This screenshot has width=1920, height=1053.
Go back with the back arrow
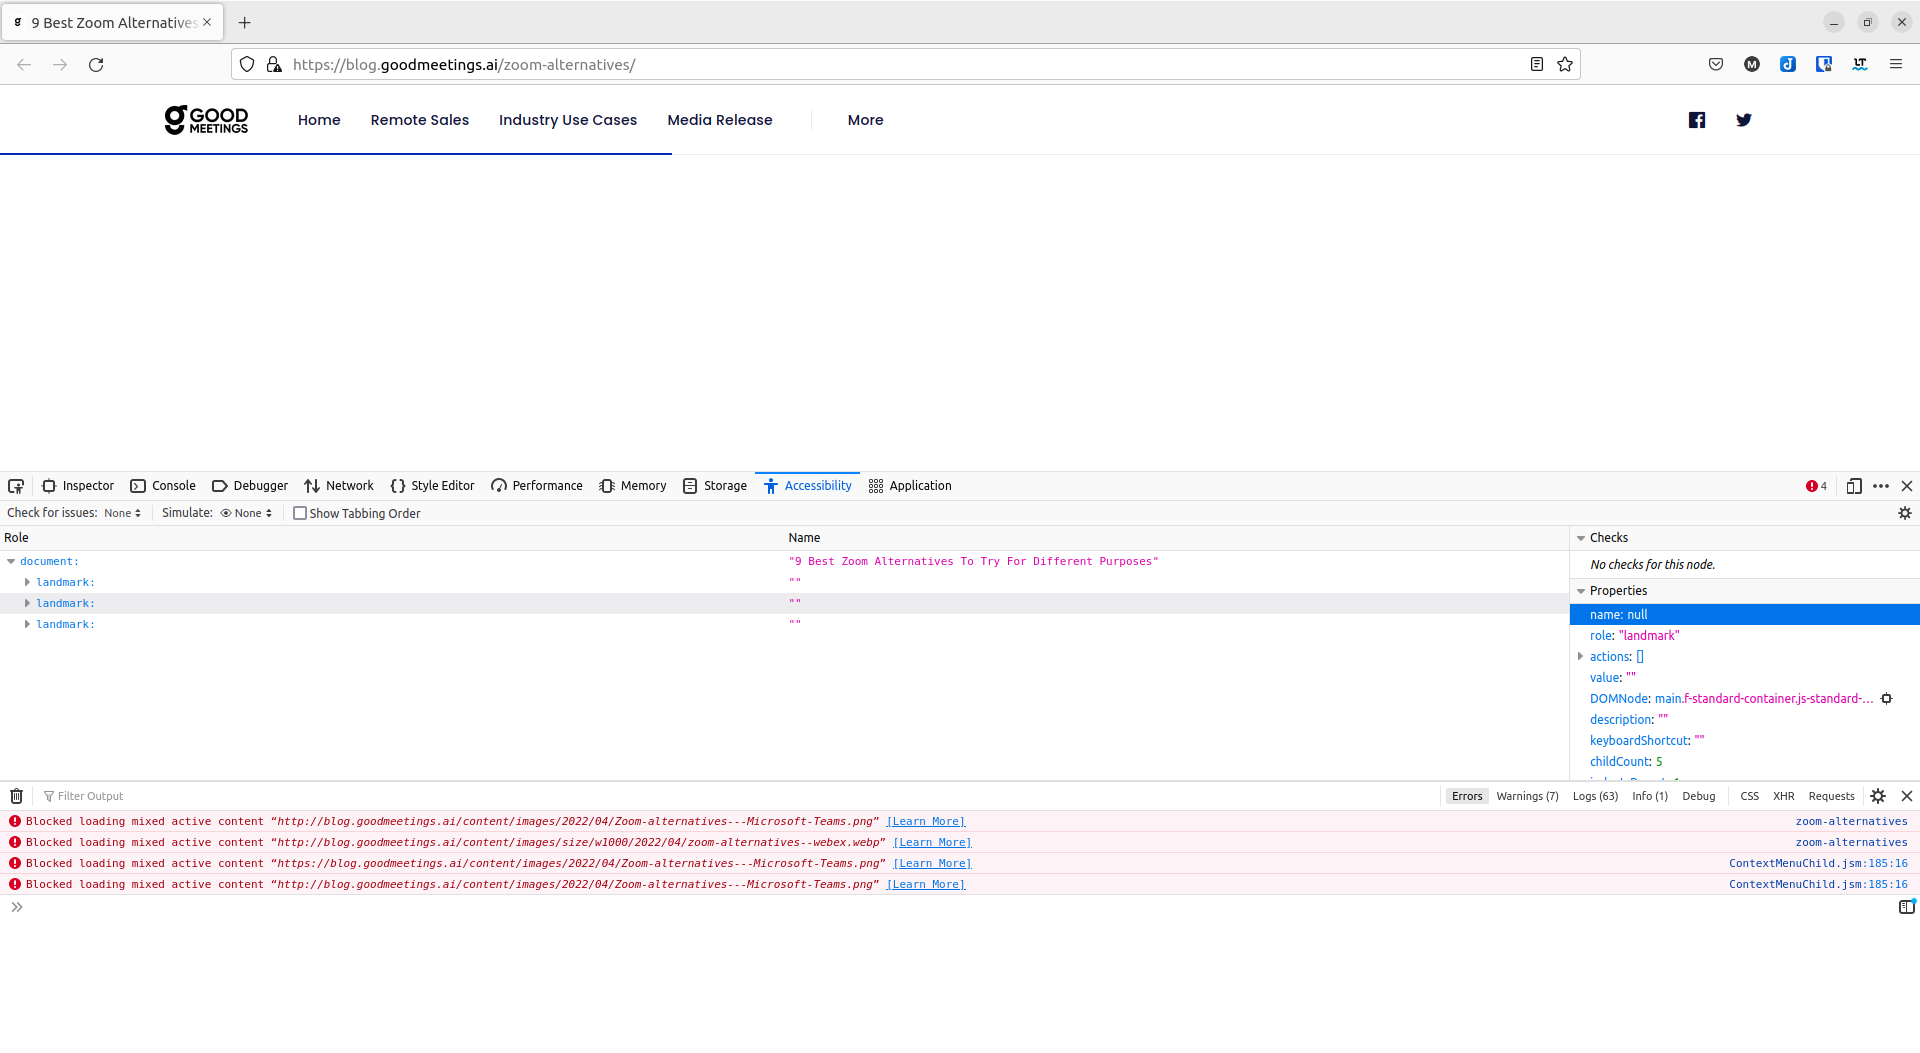24,65
